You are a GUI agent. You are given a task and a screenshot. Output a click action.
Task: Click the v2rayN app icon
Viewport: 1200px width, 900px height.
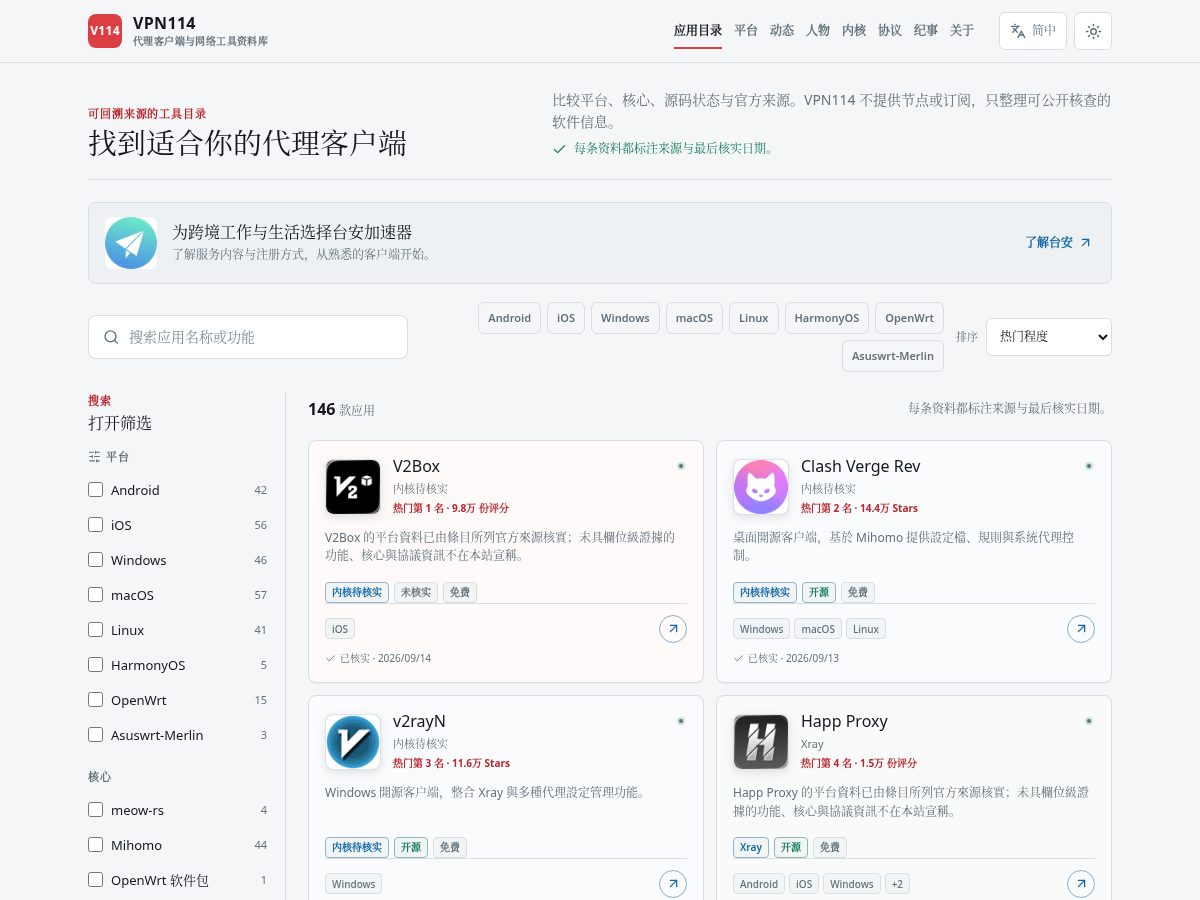click(x=353, y=742)
